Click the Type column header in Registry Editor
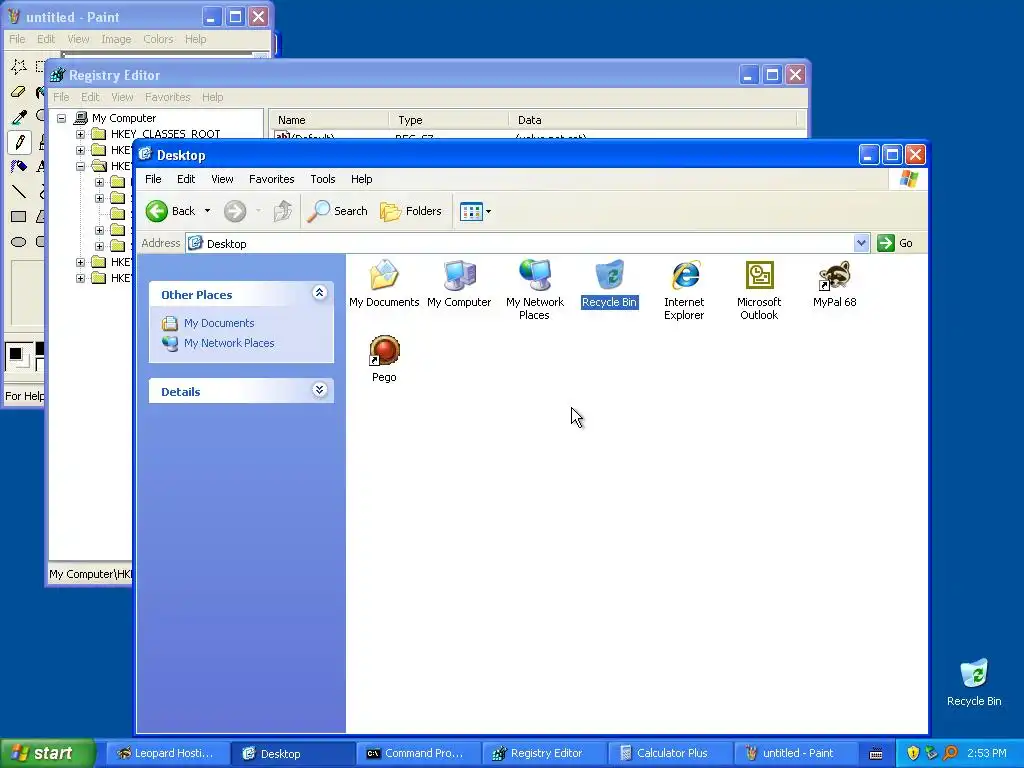 pos(449,120)
